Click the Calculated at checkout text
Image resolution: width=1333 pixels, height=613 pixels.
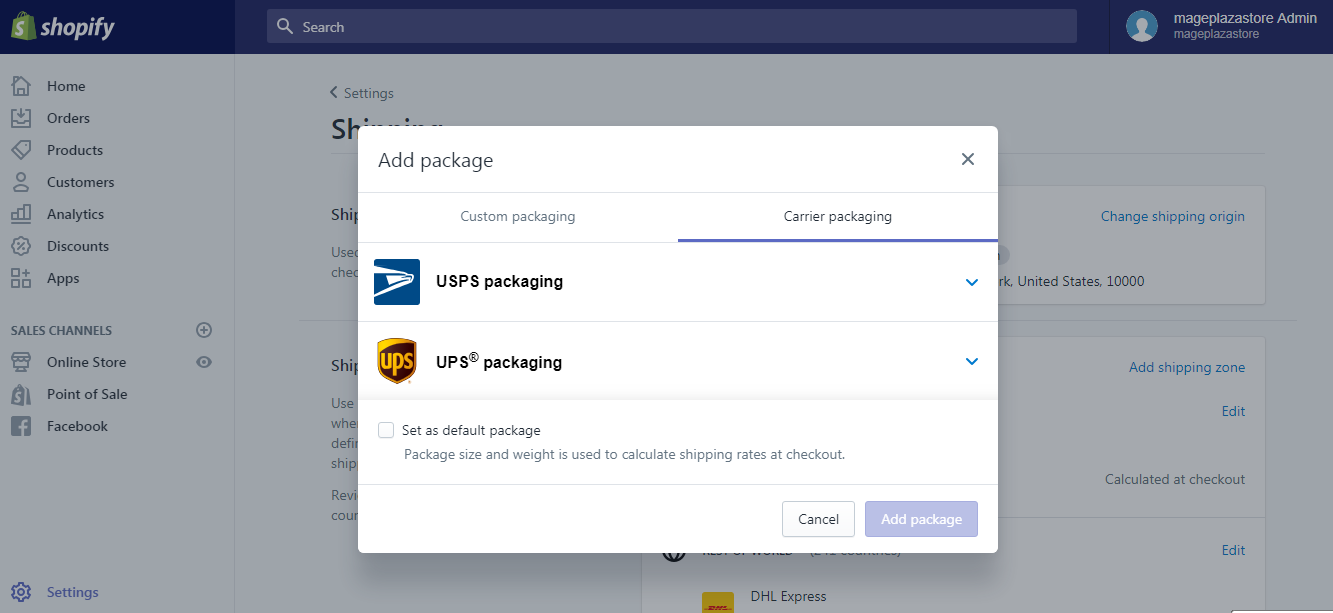pos(1175,479)
